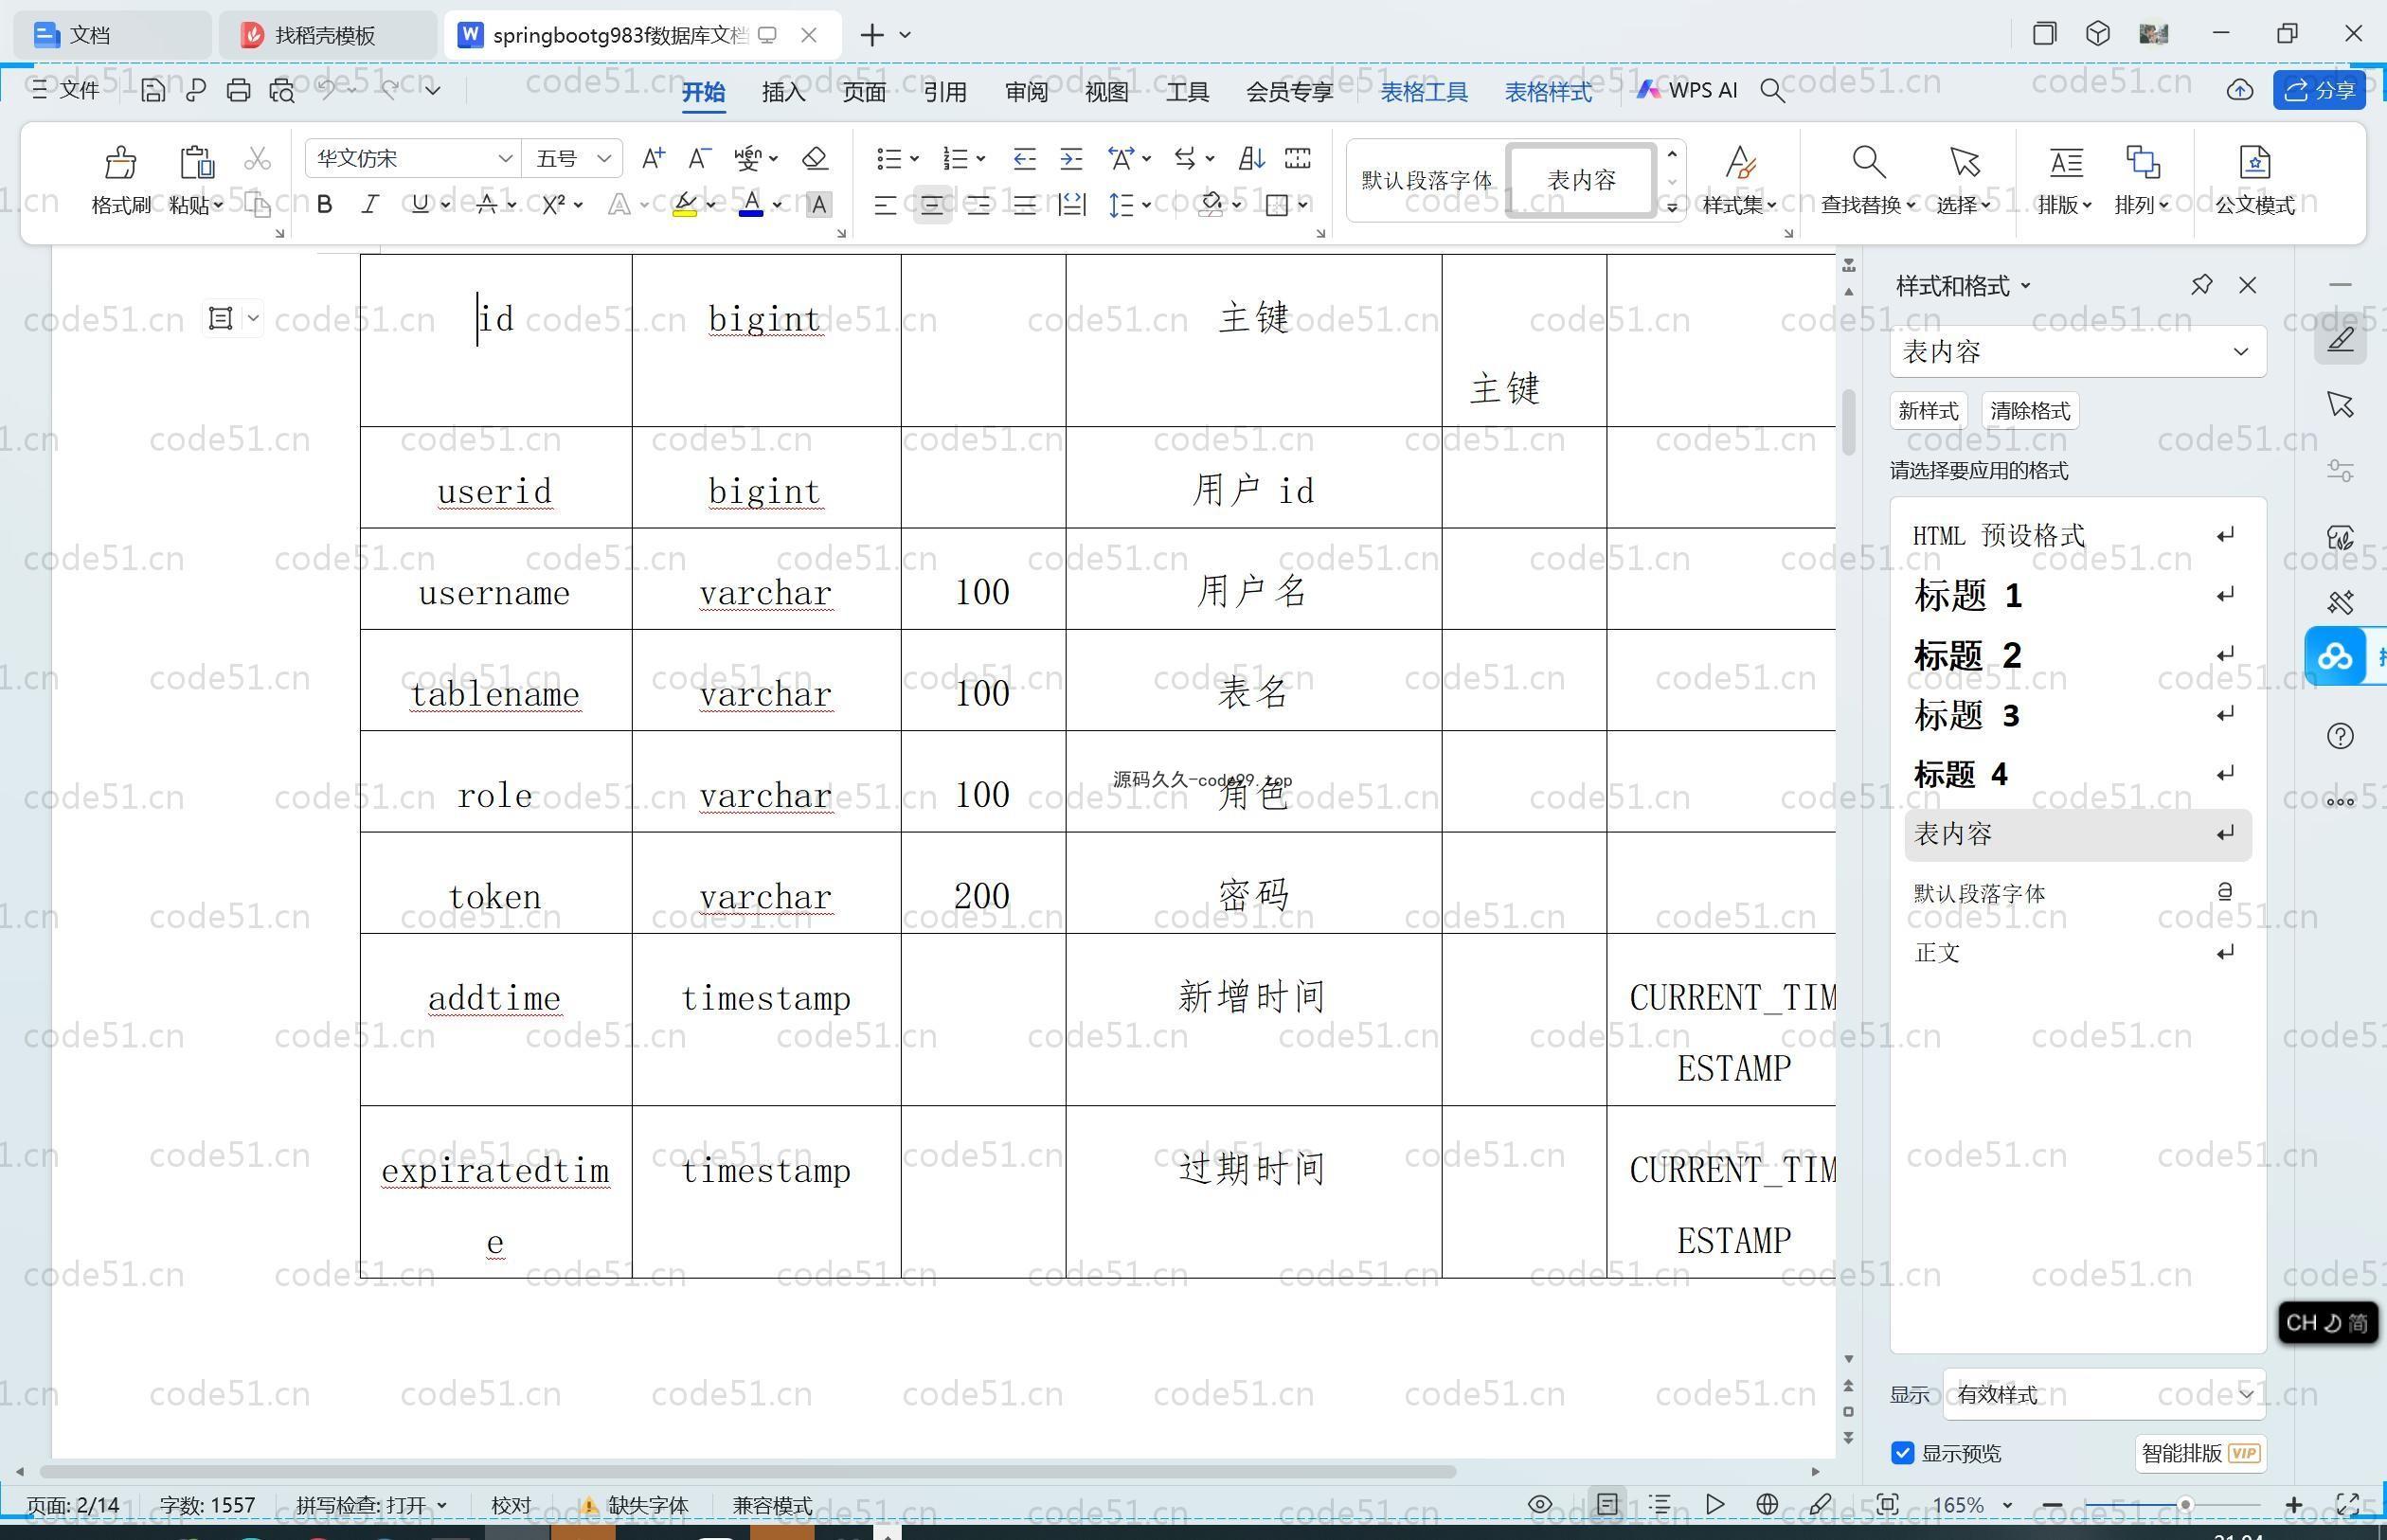The width and height of the screenshot is (2387, 1540).
Task: Click the horizontal document scrollbar
Action: pyautogui.click(x=747, y=1472)
